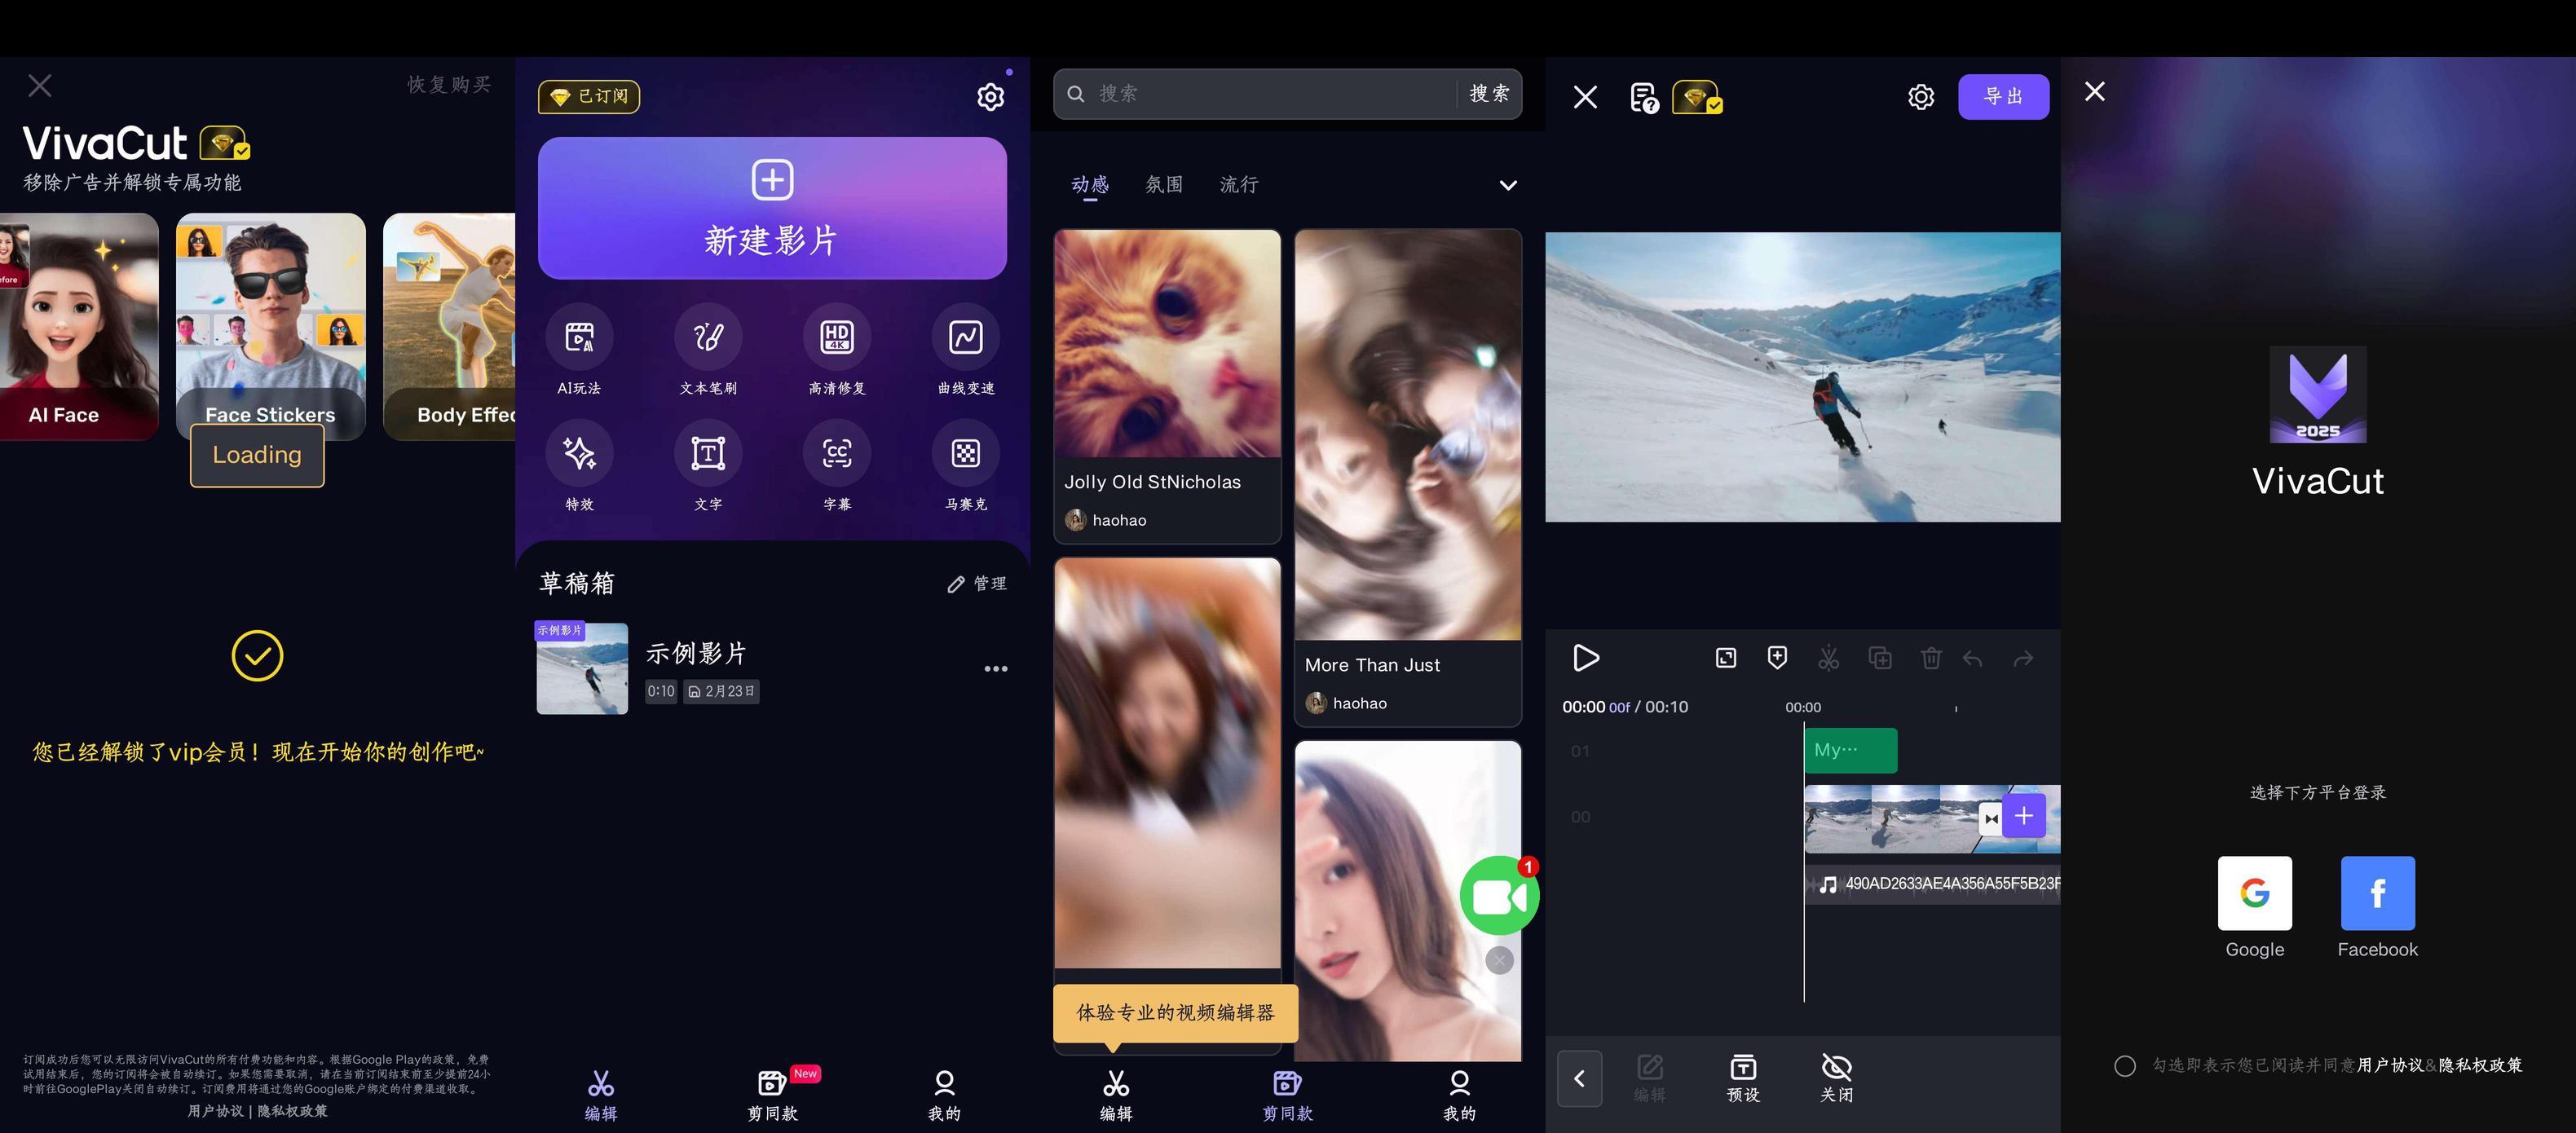Collapse the bottom toolbar with back chevron
This screenshot has width=2576, height=1133.
[1579, 1078]
